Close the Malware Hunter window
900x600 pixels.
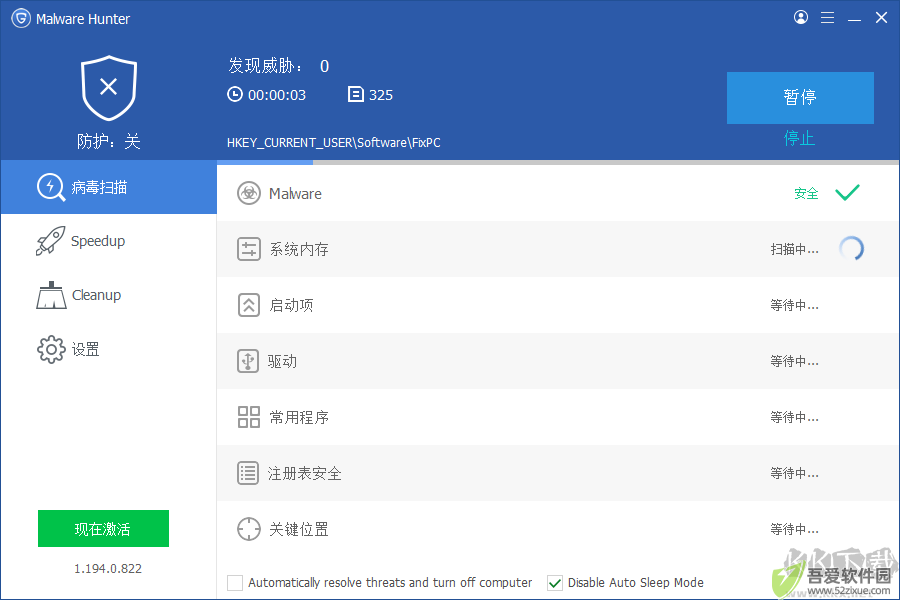[881, 18]
